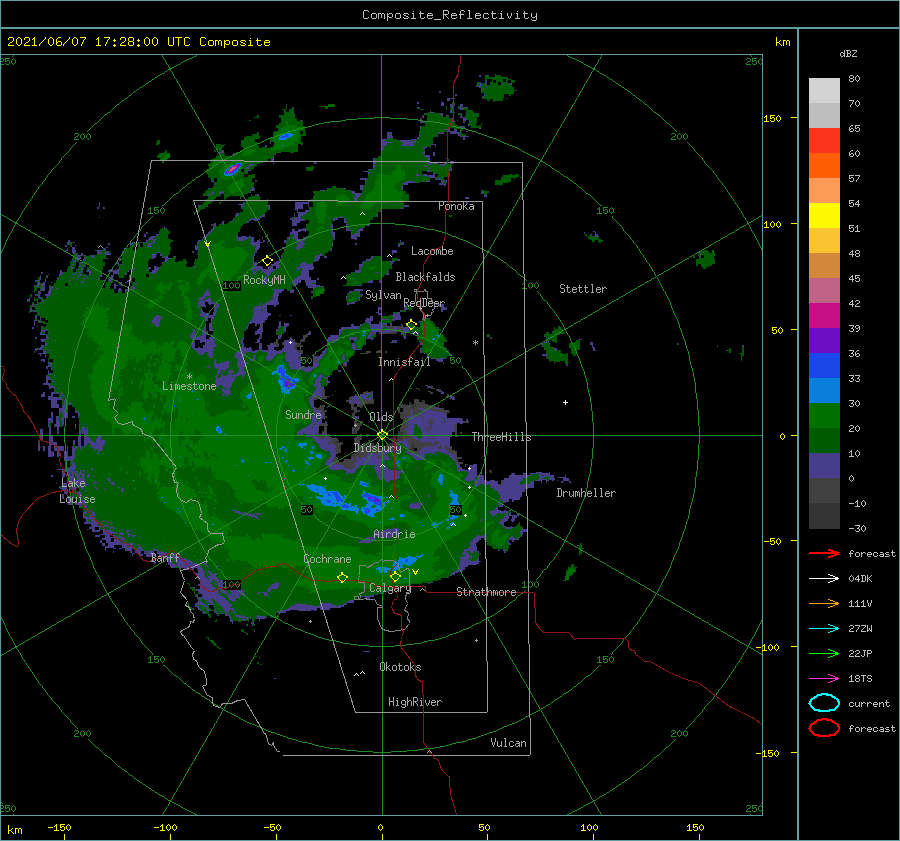
Task: Click the cyan 27ZW arrow legend icon
Action: [x=824, y=629]
